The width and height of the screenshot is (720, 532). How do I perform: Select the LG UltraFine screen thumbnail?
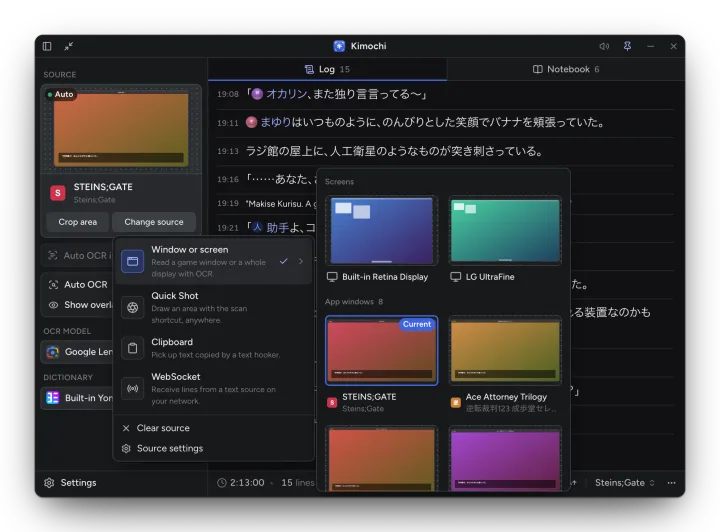pos(505,230)
